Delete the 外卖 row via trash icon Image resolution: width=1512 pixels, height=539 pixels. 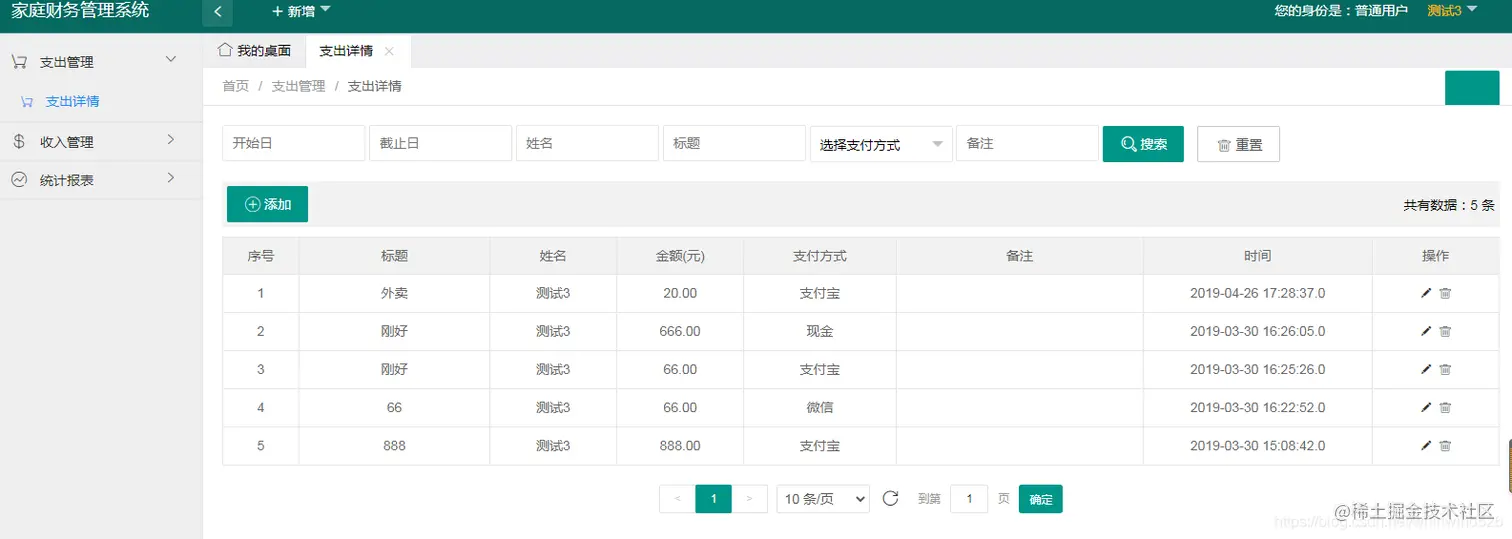coord(1445,293)
